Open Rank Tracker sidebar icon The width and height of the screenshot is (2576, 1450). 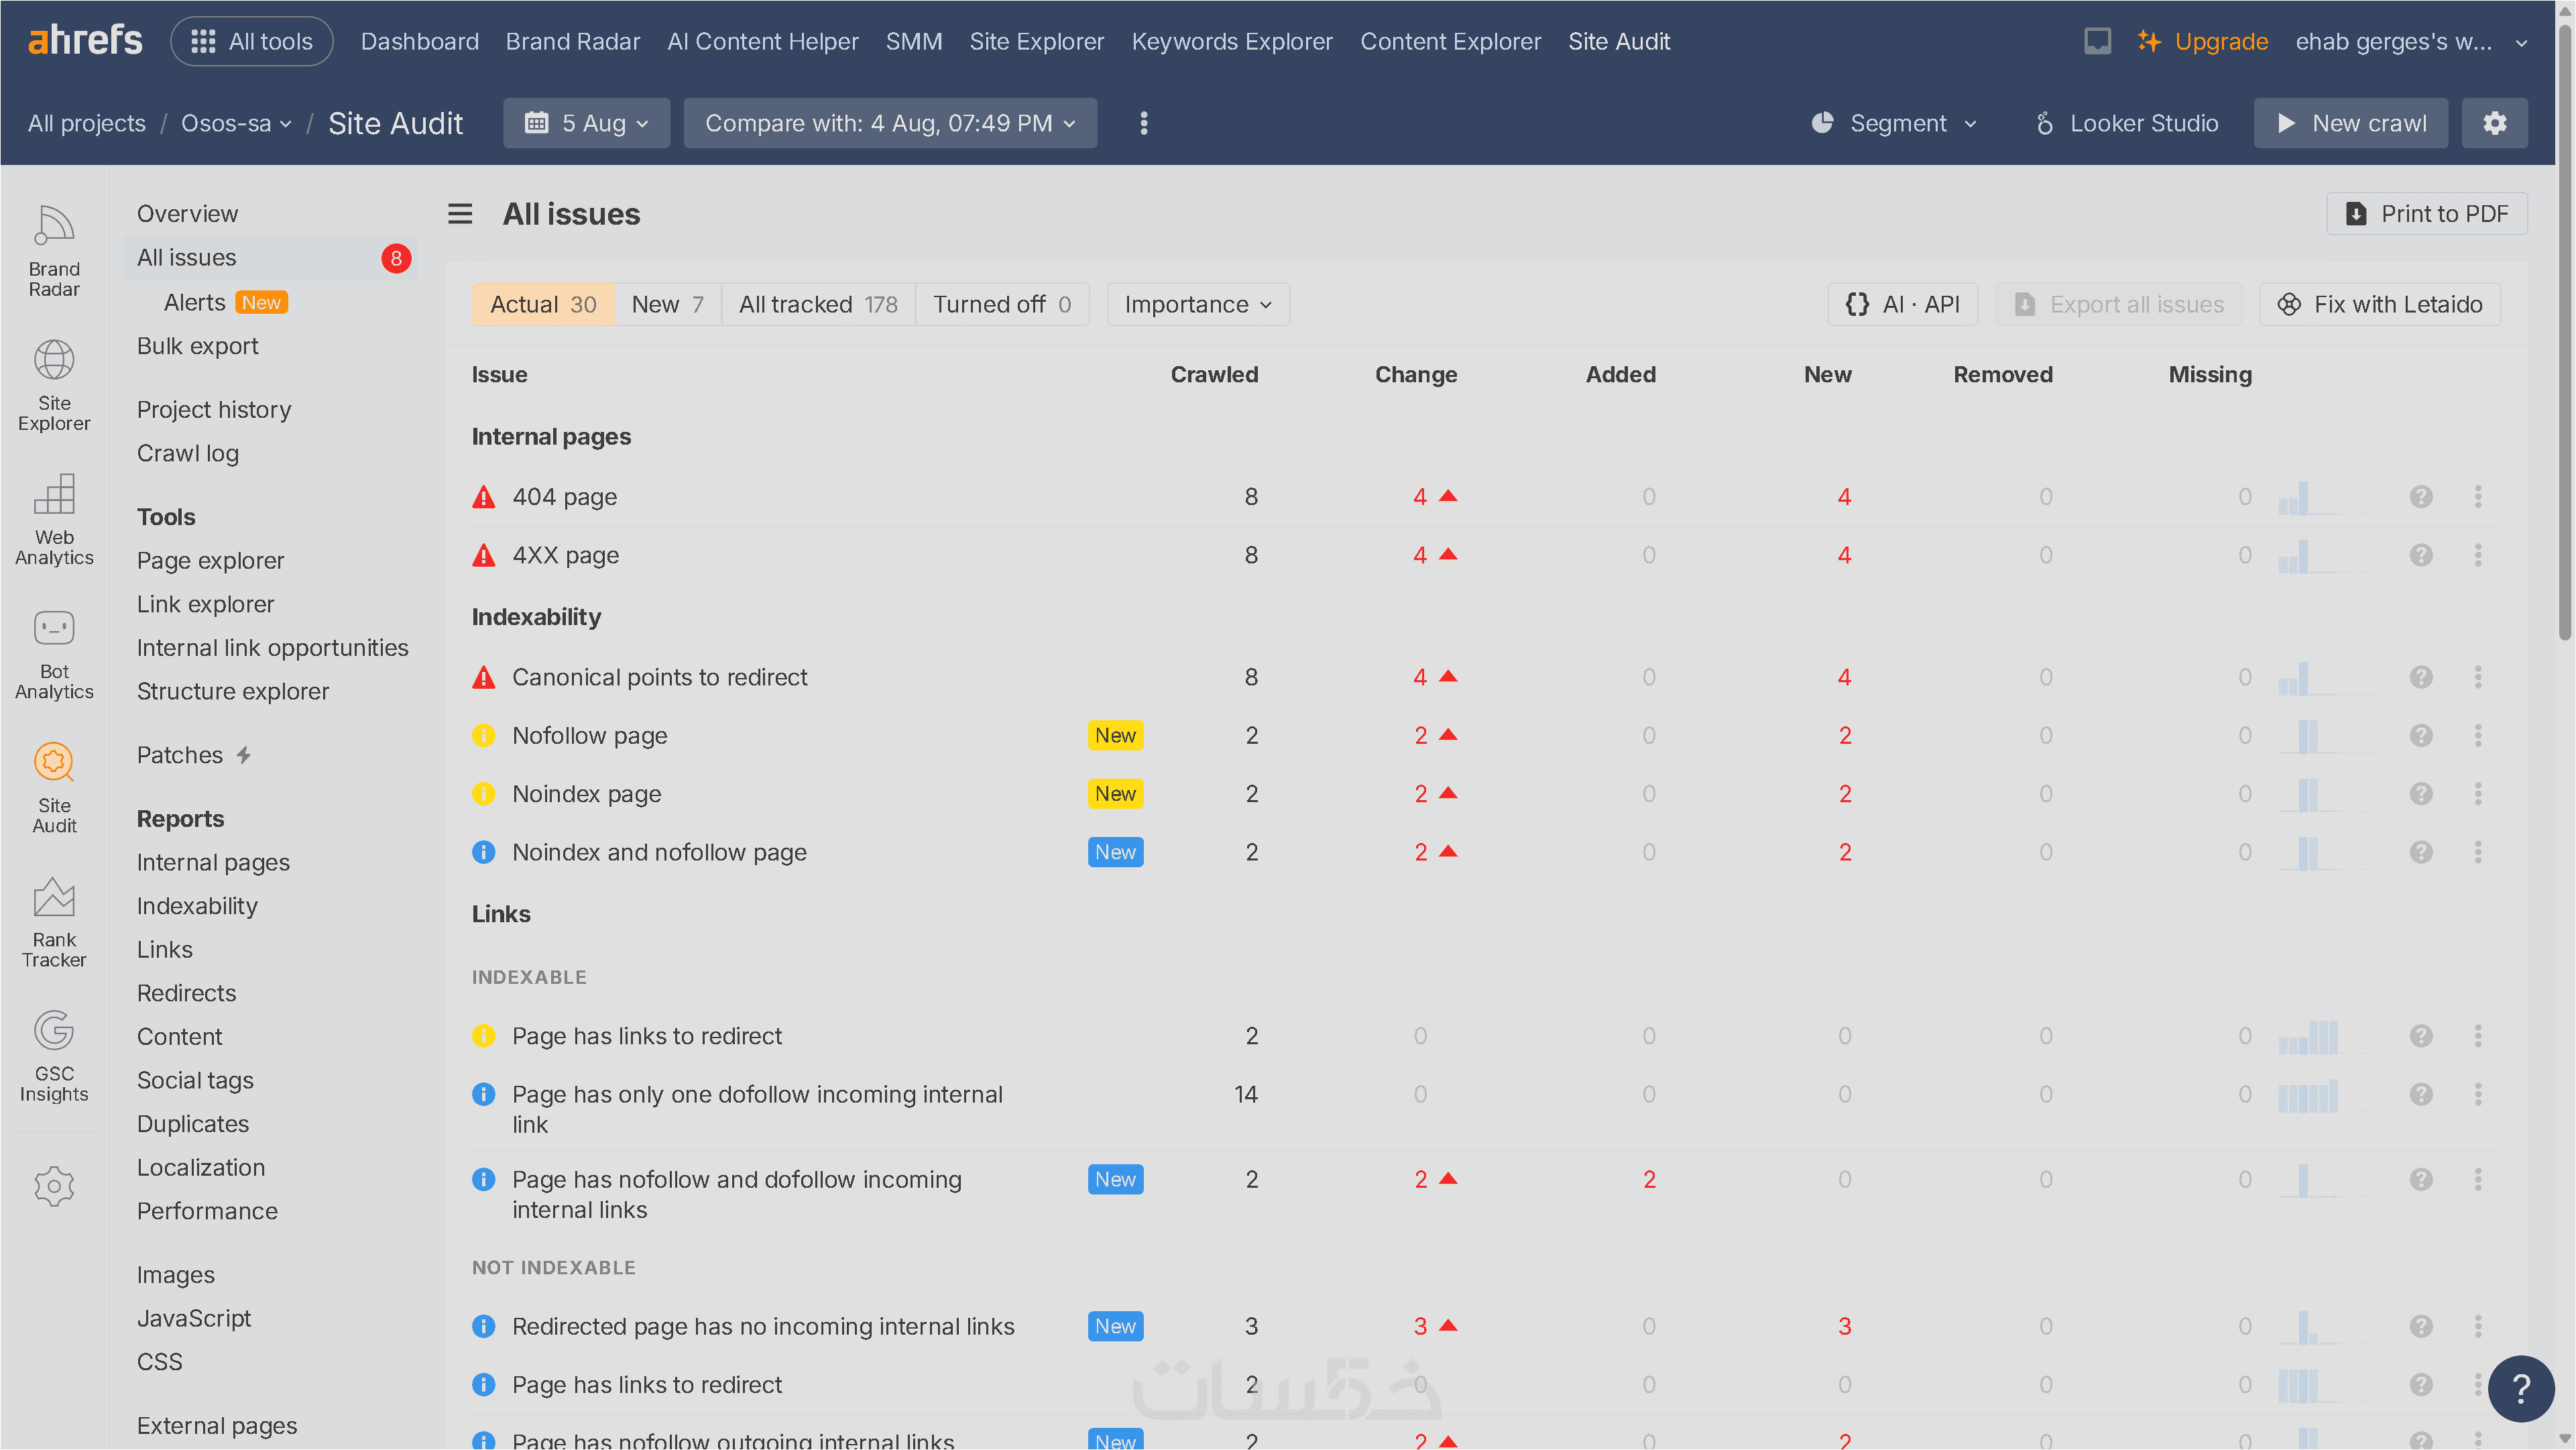pyautogui.click(x=54, y=922)
